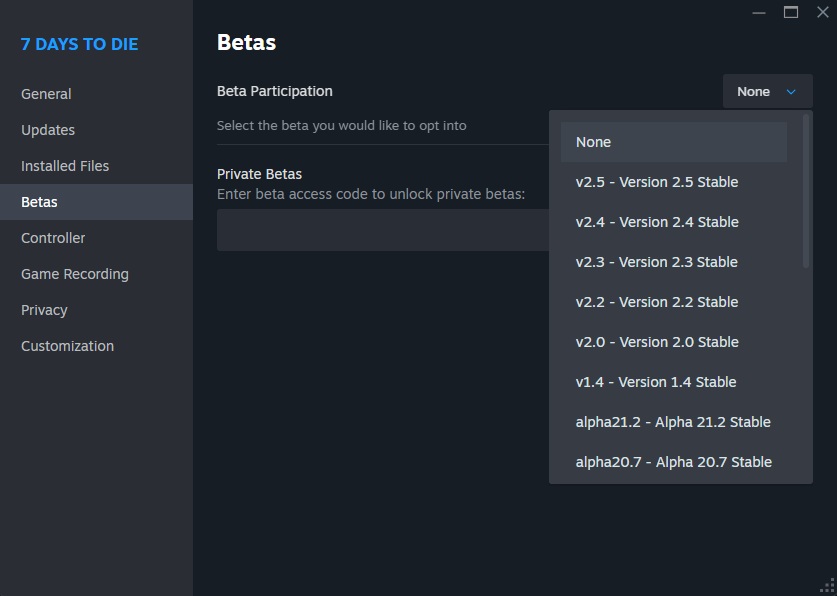
Task: Click the beta list scrollbar
Action: 806,190
